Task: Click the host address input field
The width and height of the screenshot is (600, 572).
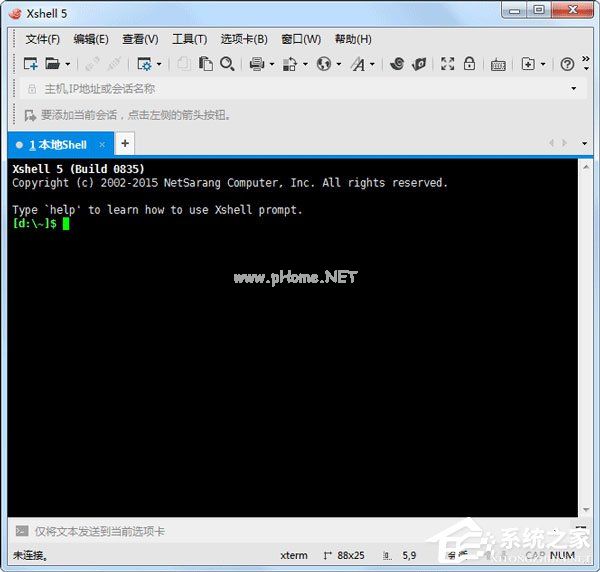Action: tap(300, 89)
